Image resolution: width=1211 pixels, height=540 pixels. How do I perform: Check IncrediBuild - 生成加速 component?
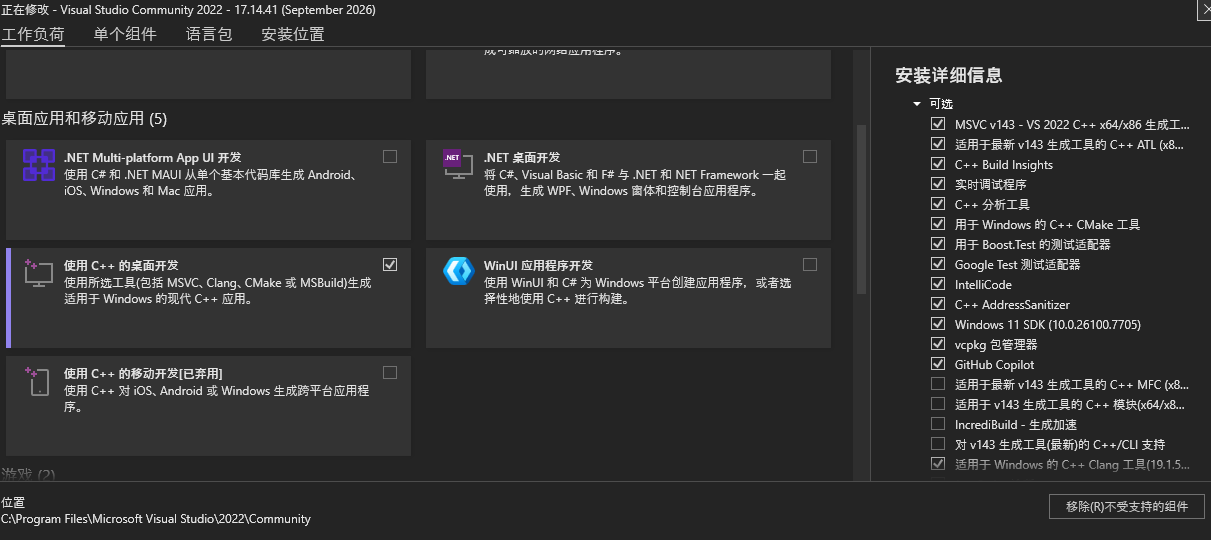tap(938, 424)
